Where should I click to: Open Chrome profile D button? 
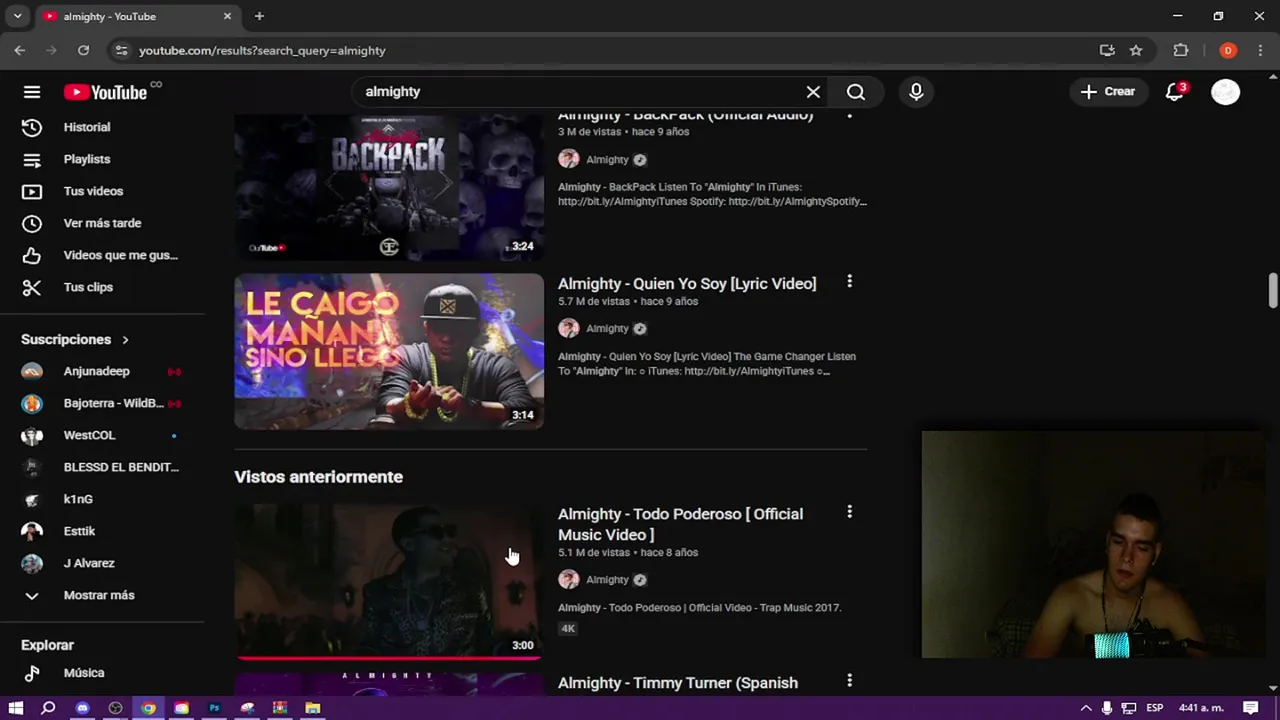point(1228,50)
